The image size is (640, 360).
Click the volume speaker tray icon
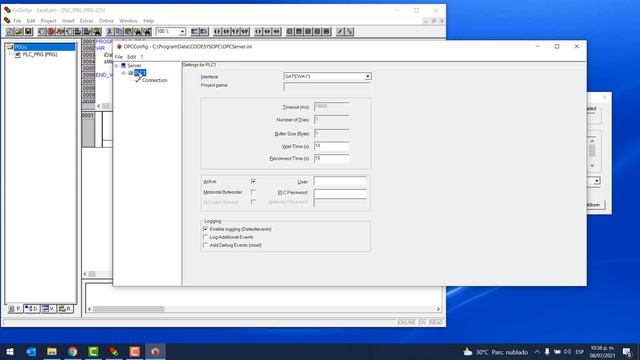point(567,352)
